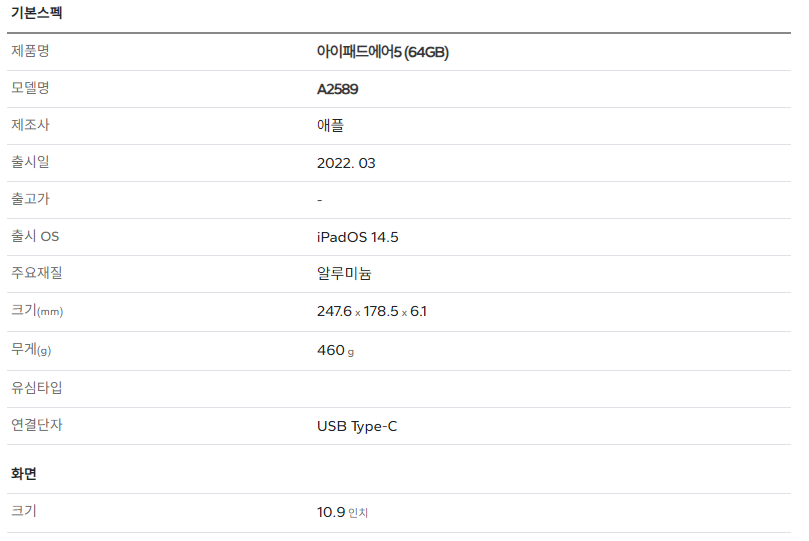
Task: Click the iPadOS 14.5 value
Action: [x=358, y=237]
